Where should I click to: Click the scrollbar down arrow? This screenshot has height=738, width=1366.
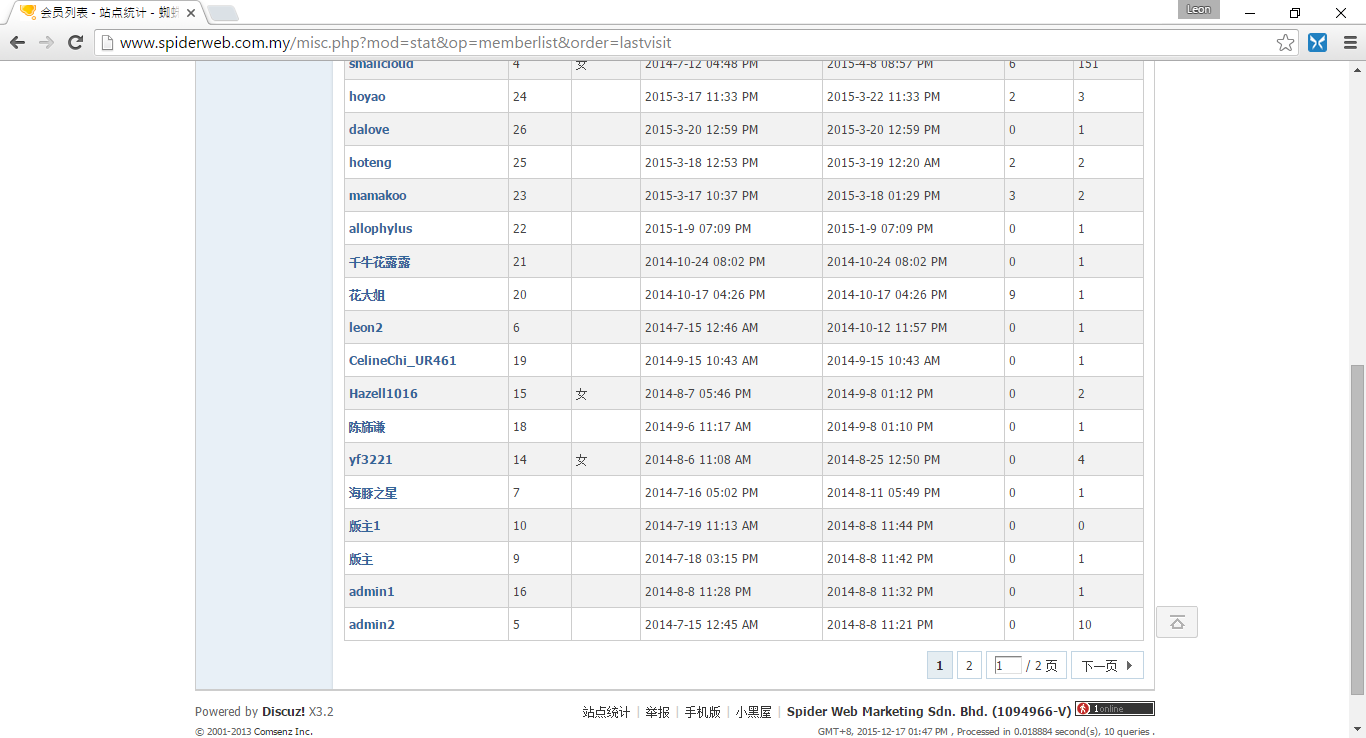(1357, 730)
